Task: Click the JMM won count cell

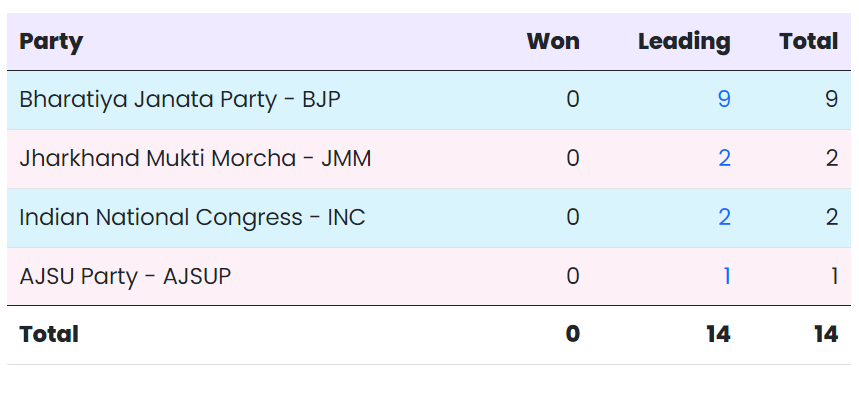Action: [572, 159]
